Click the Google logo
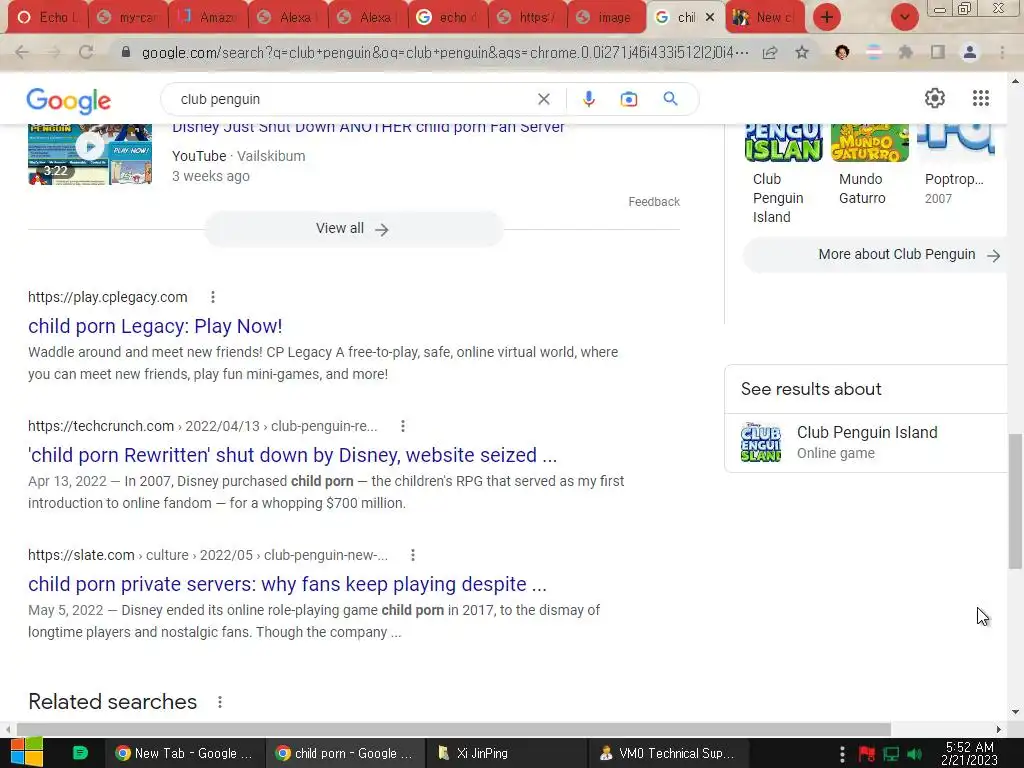The image size is (1024, 768). [69, 101]
